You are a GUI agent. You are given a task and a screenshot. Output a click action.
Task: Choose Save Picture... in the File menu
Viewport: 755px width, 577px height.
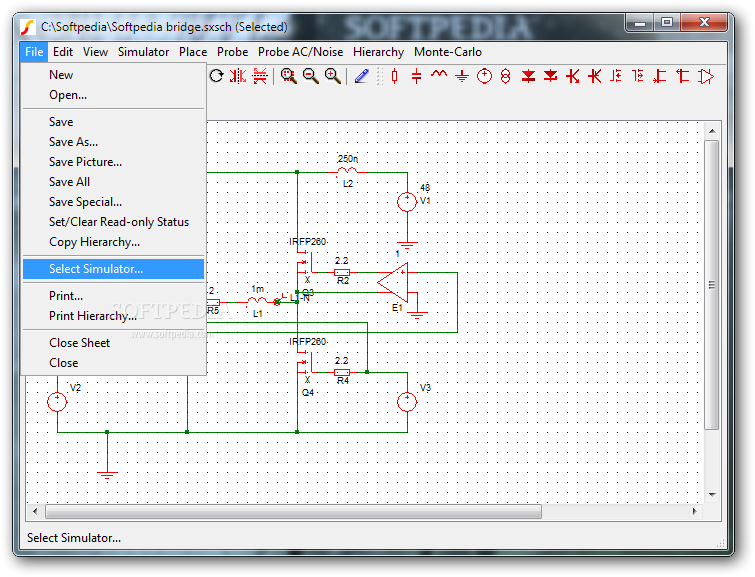[x=114, y=162]
